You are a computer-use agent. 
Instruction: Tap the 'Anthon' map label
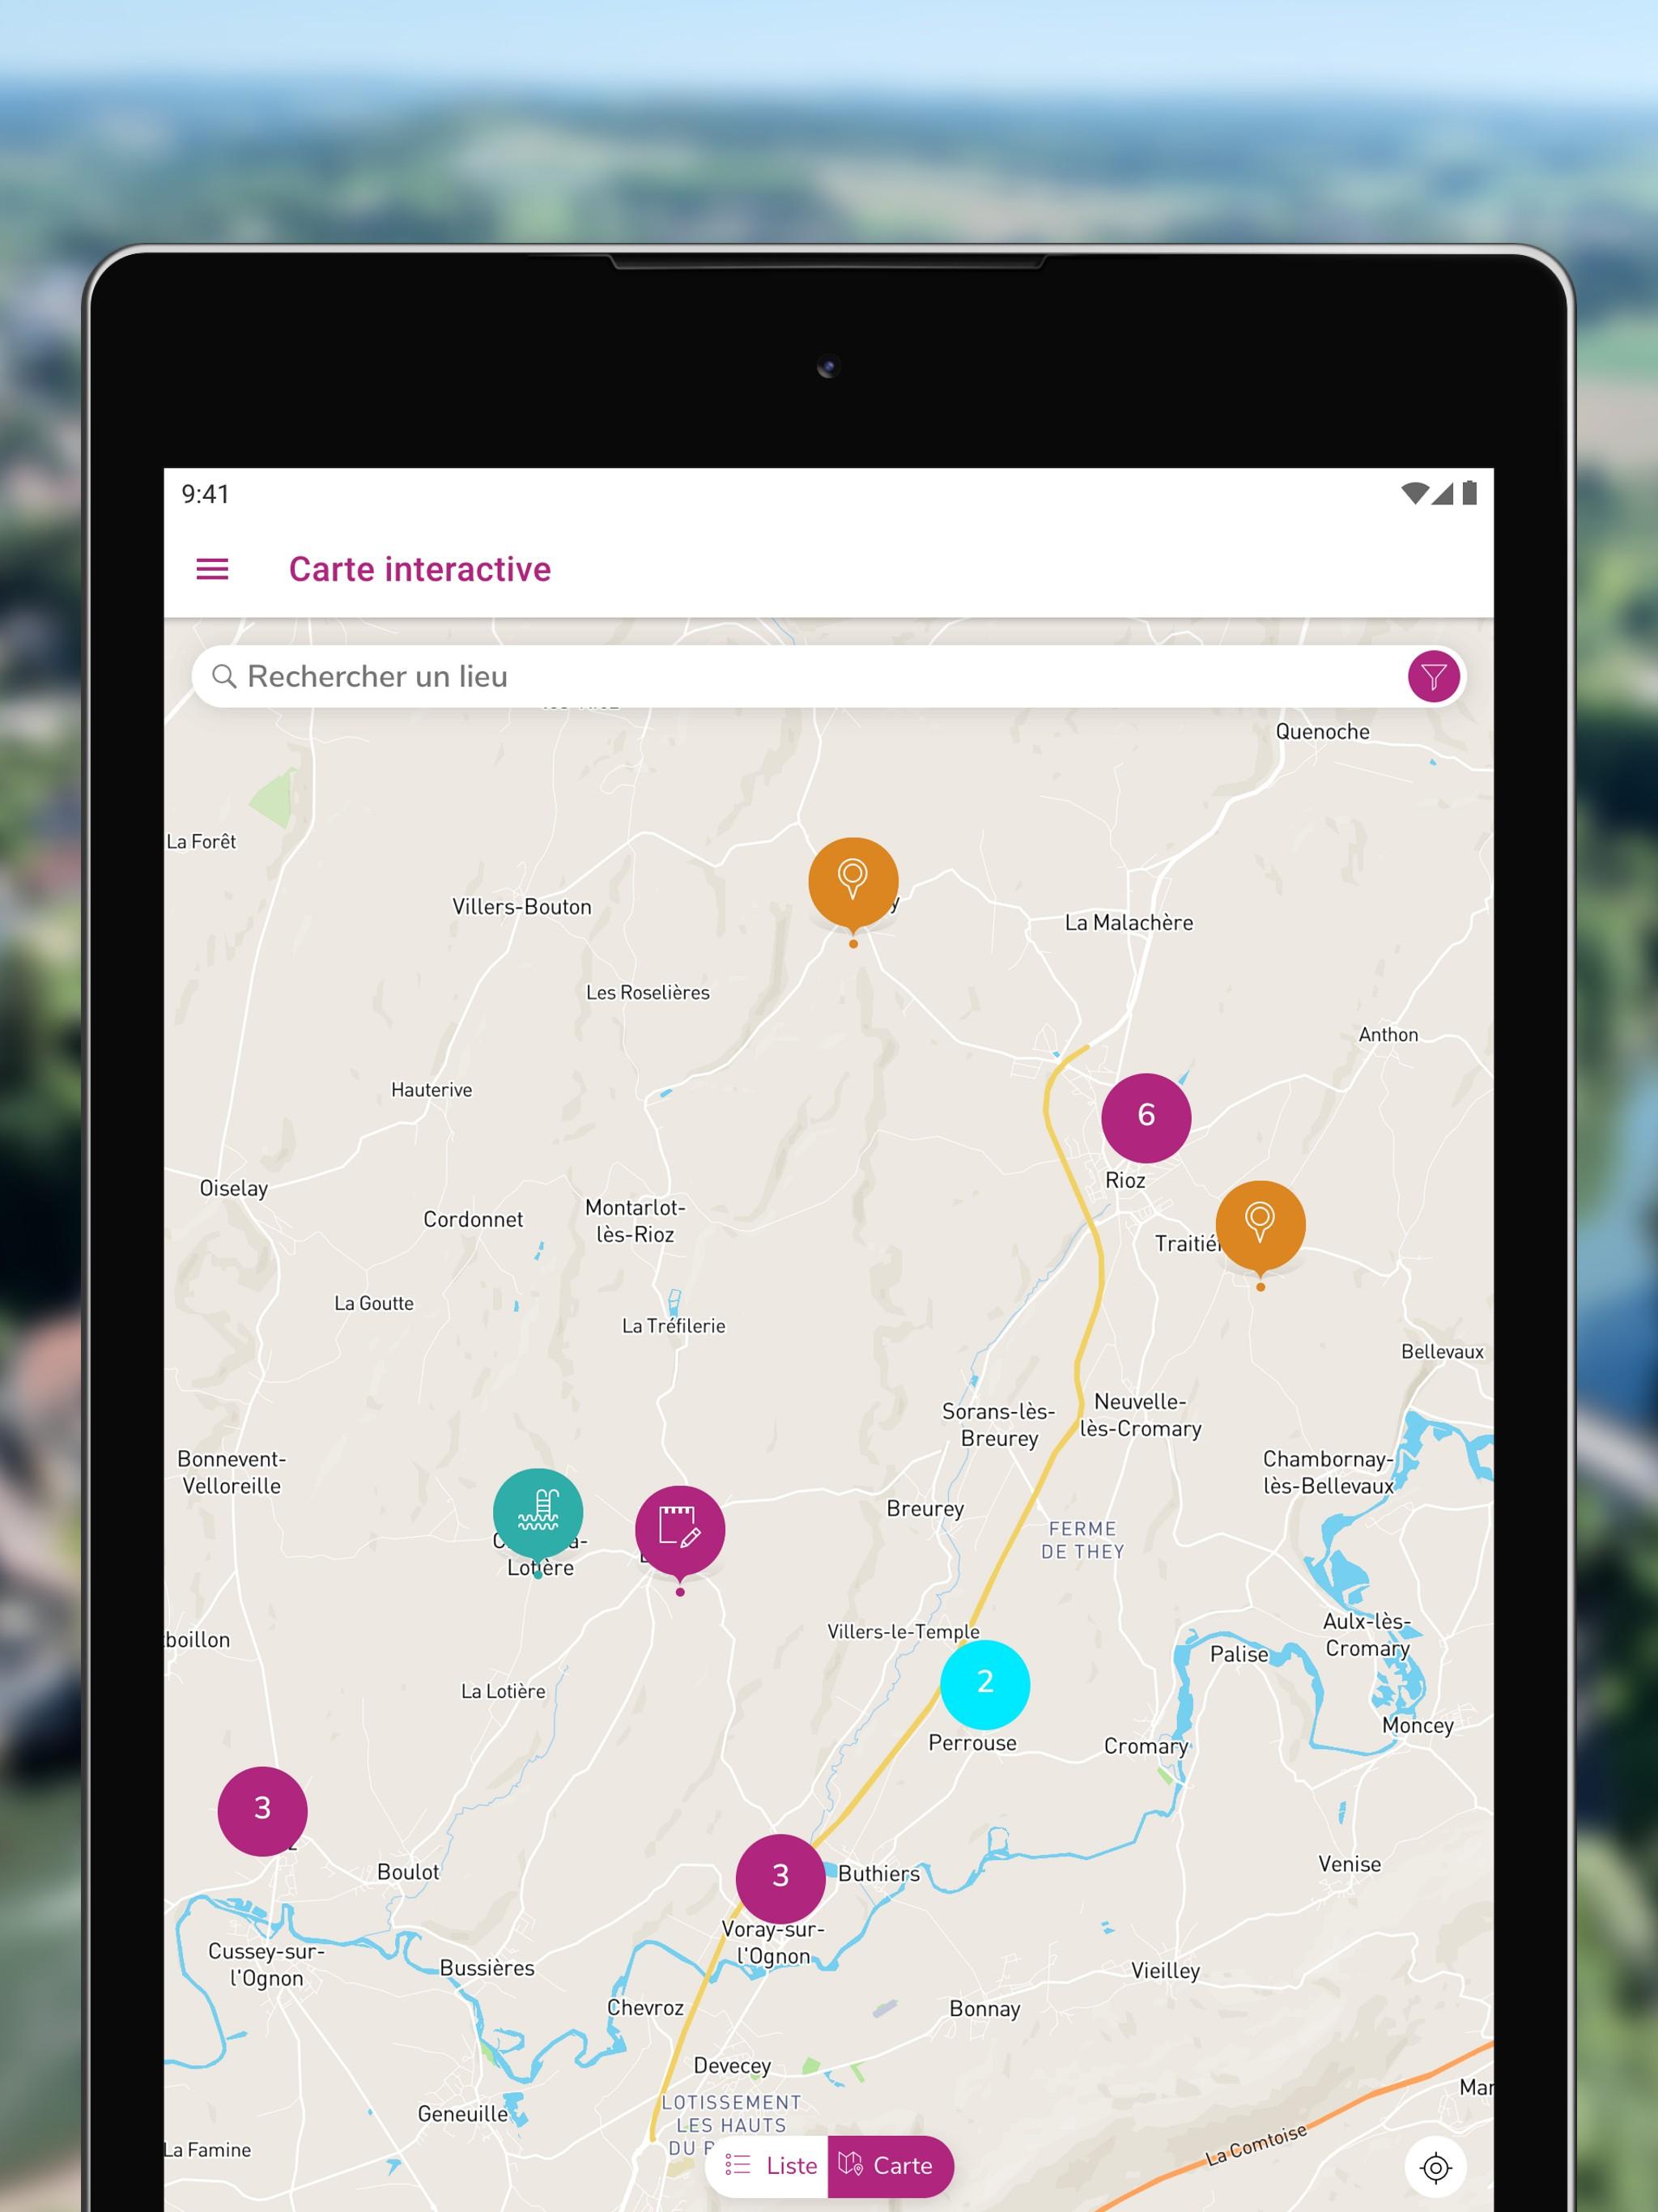(x=1388, y=1035)
